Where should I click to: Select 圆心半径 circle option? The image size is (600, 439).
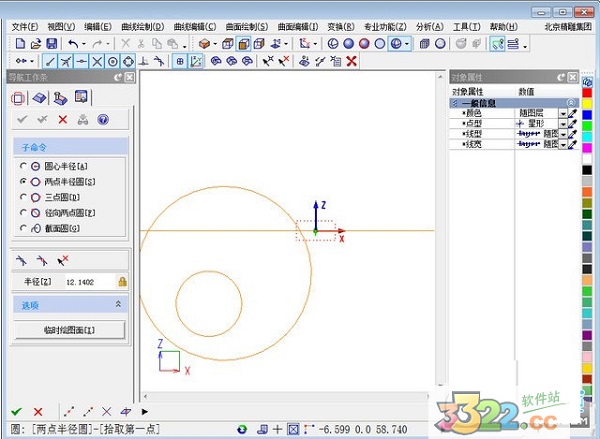(x=23, y=165)
